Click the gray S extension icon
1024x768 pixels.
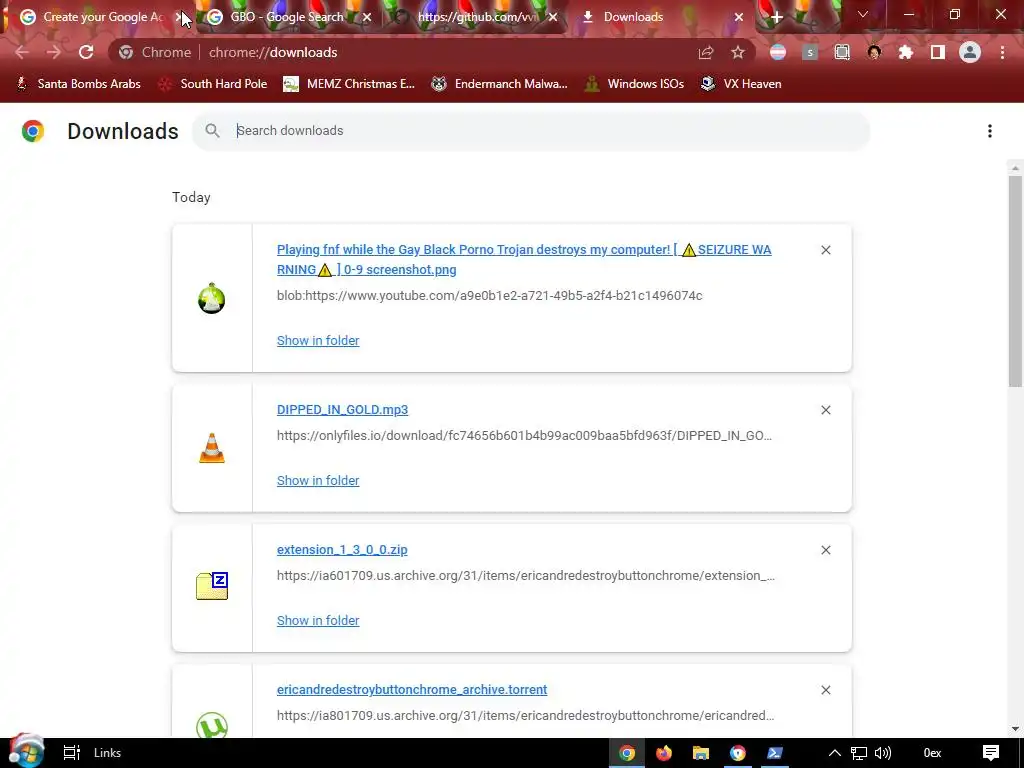point(810,52)
